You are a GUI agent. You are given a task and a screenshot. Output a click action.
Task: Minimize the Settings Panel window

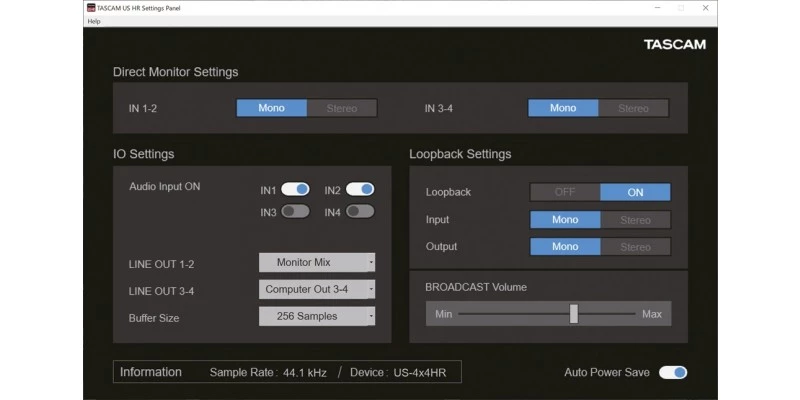click(x=655, y=7)
